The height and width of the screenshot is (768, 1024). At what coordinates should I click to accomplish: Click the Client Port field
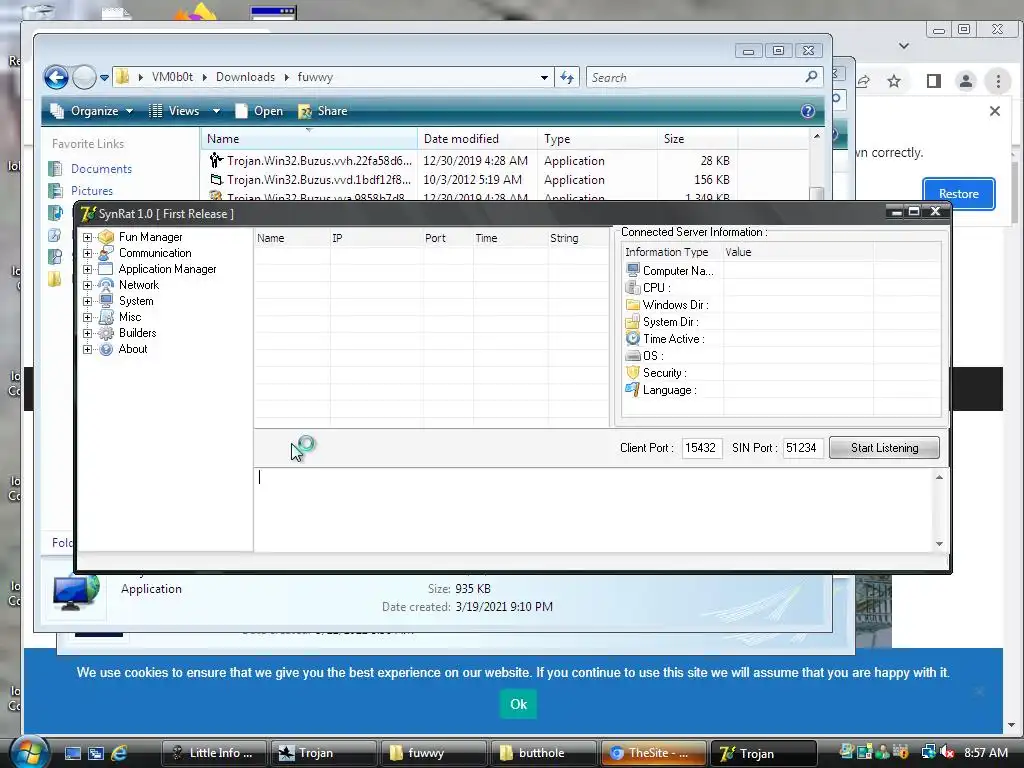click(x=701, y=448)
